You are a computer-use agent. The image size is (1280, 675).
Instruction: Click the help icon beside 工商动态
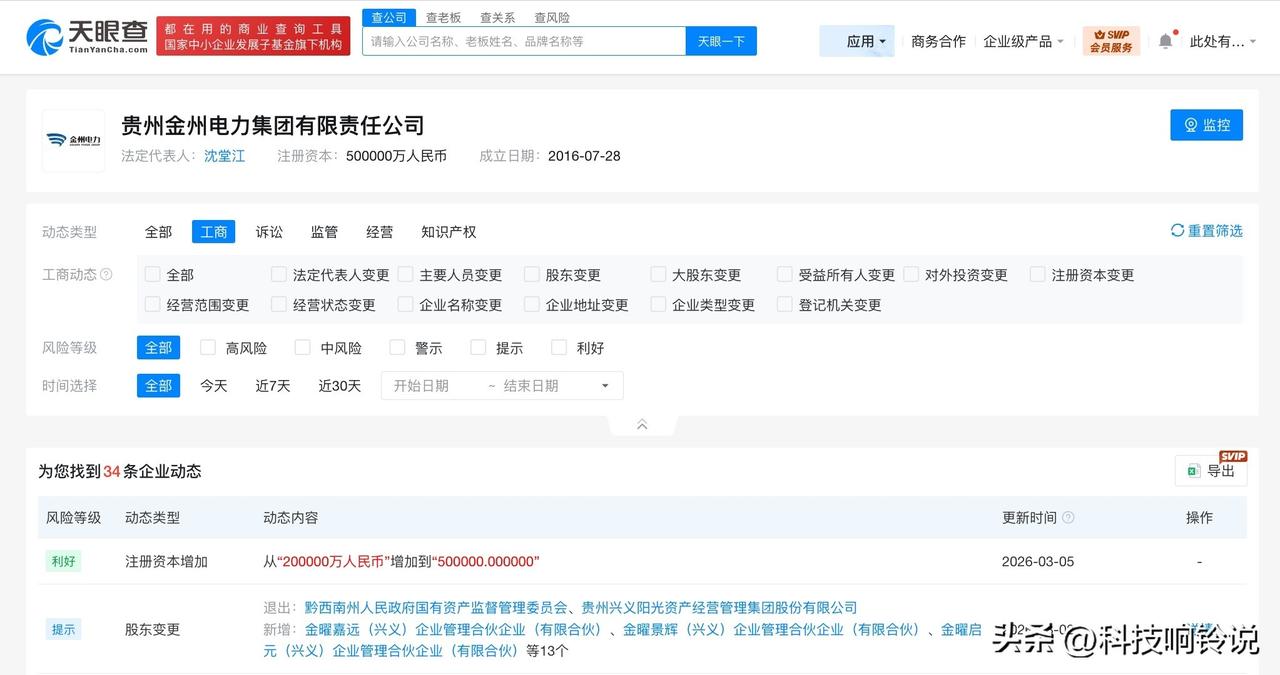pyautogui.click(x=106, y=275)
